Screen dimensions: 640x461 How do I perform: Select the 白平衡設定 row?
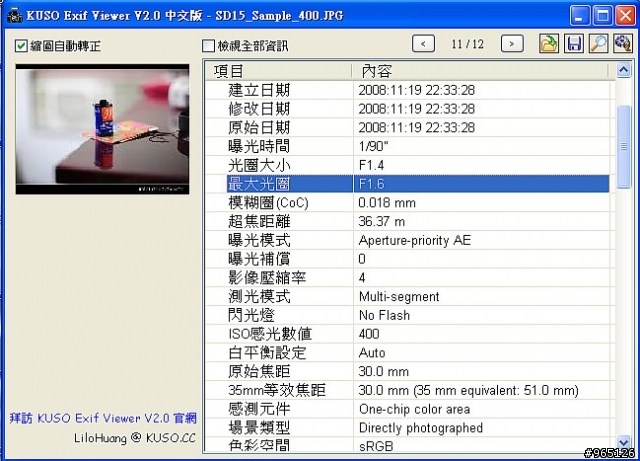(408, 353)
